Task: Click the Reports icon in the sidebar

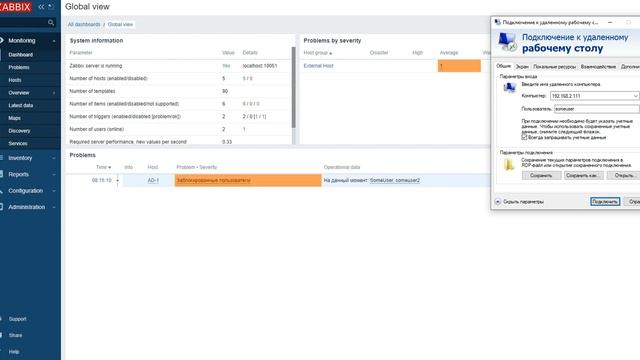Action: pos(2,174)
